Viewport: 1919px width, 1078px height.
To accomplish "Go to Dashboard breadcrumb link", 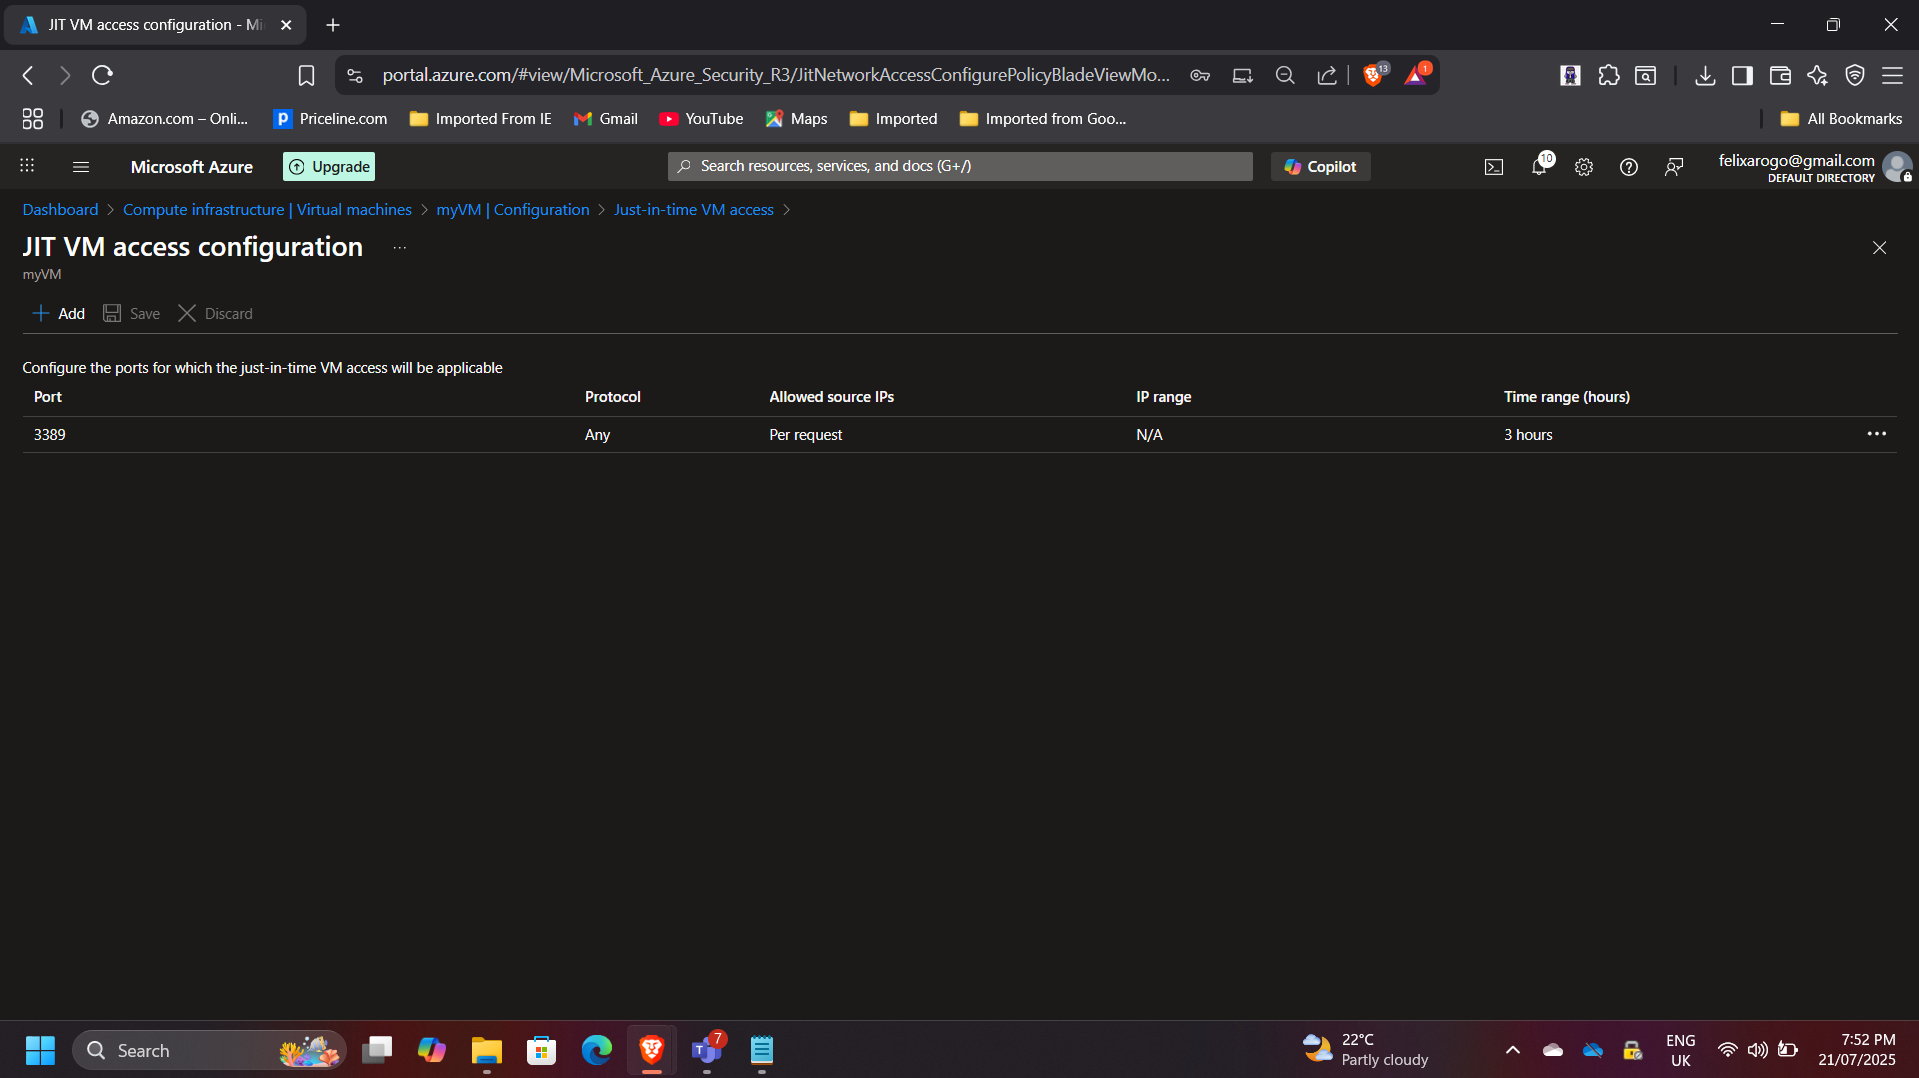I will point(60,210).
